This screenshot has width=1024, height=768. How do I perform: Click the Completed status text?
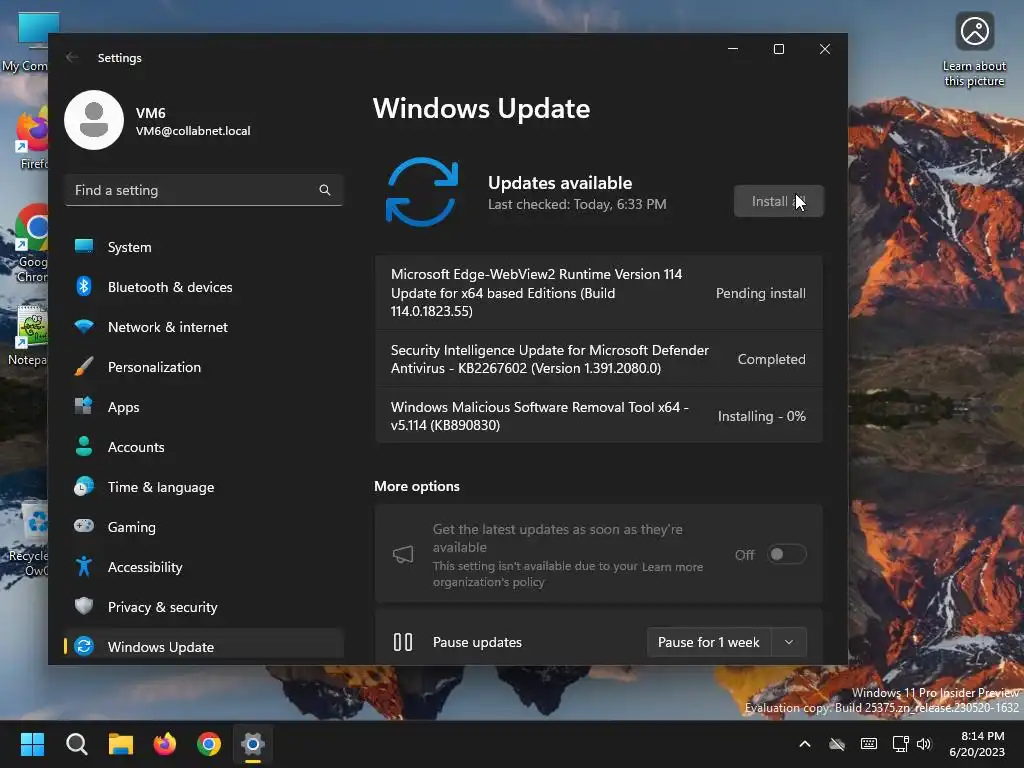(x=771, y=359)
